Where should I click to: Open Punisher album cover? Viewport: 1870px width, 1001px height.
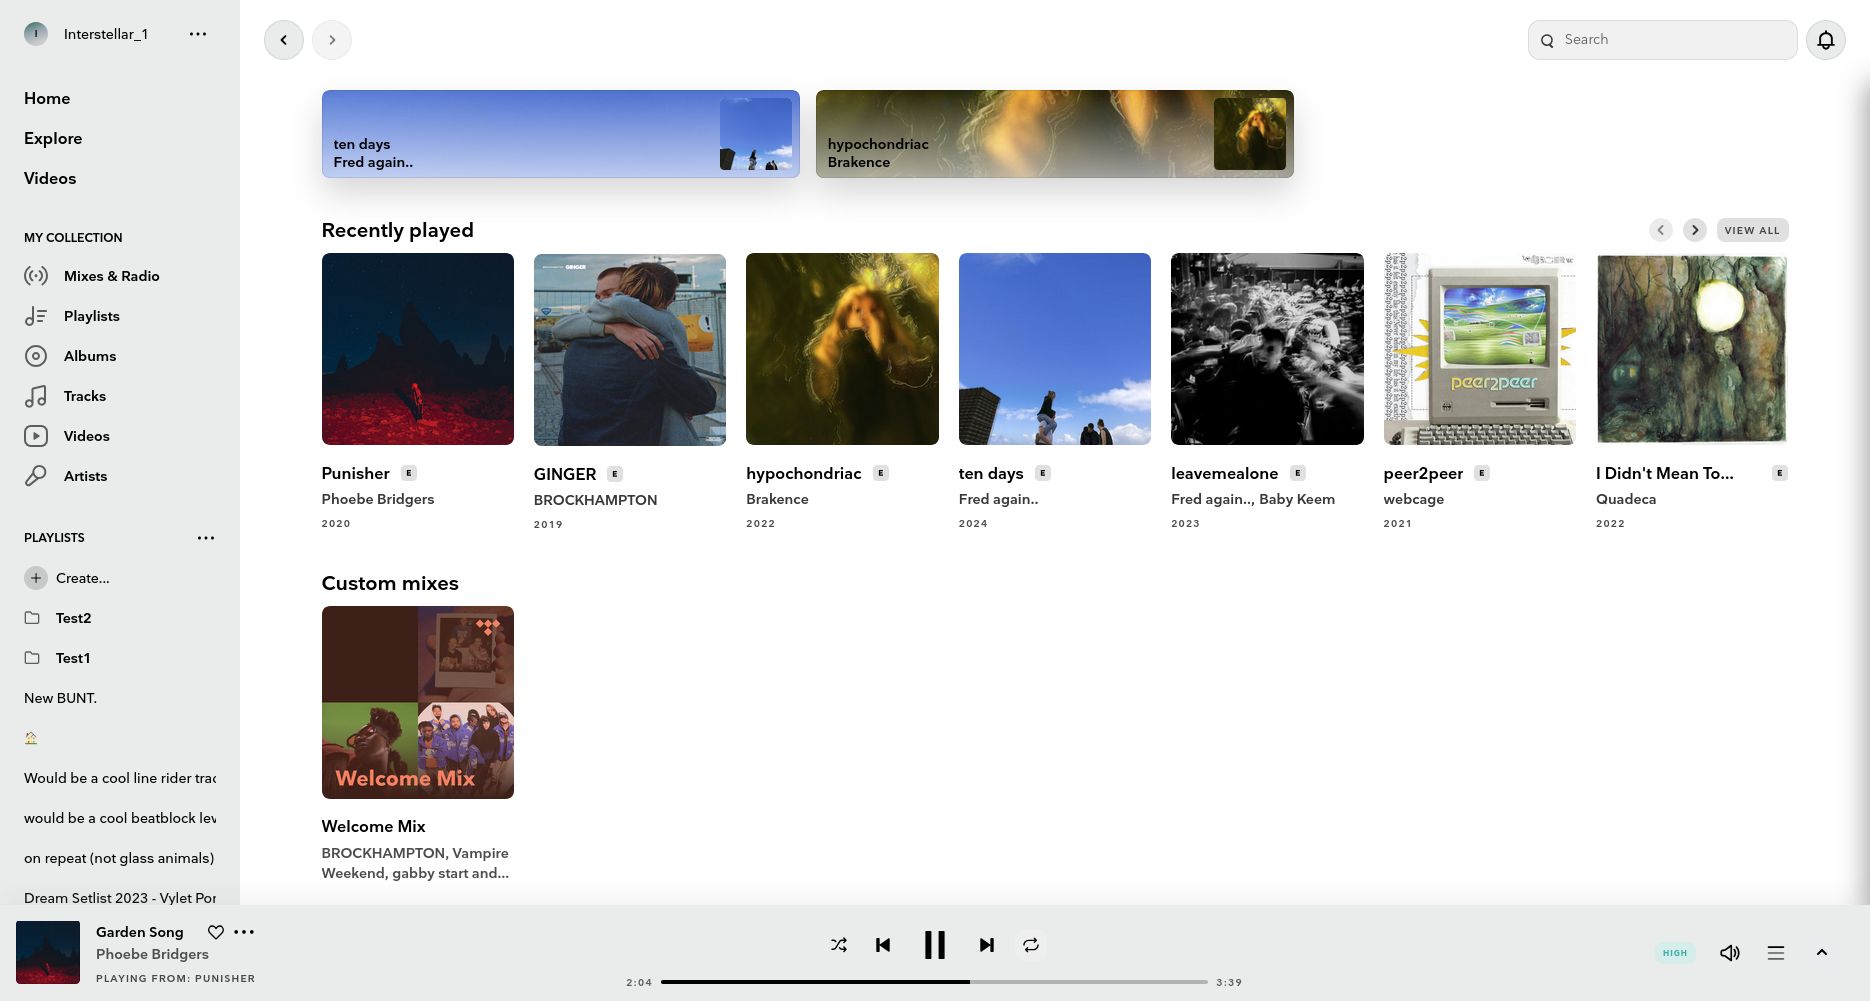tap(418, 349)
